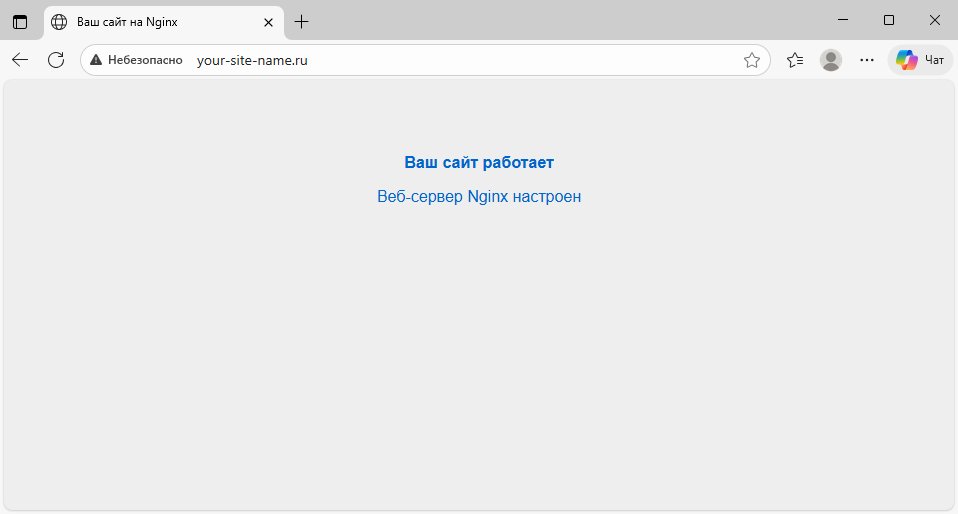Click the text "Веб-сервер Nginx настроен"

479,197
